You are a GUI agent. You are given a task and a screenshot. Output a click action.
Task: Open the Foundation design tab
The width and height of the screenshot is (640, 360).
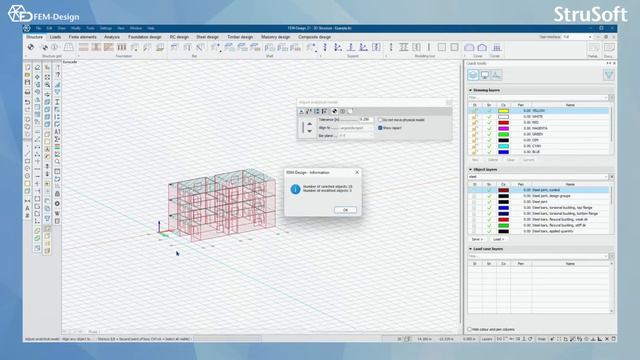click(x=144, y=37)
